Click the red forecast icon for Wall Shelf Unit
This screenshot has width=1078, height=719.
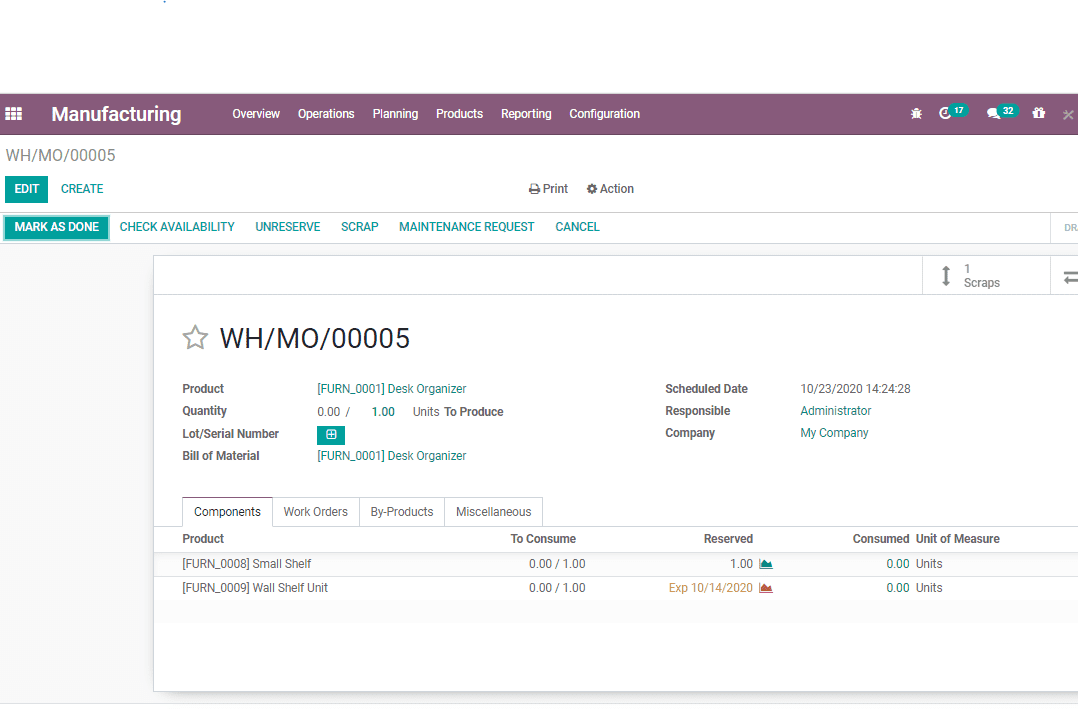click(x=765, y=588)
